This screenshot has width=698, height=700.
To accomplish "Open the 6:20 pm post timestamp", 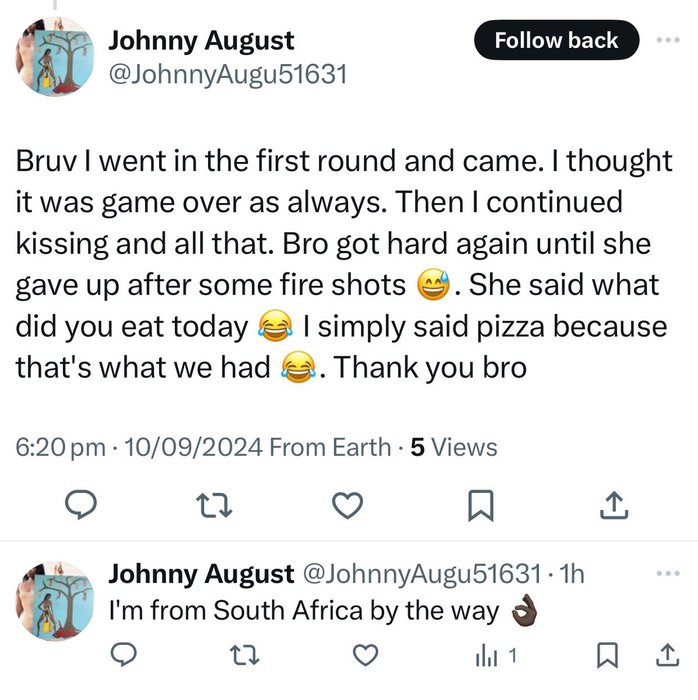I will (60, 447).
